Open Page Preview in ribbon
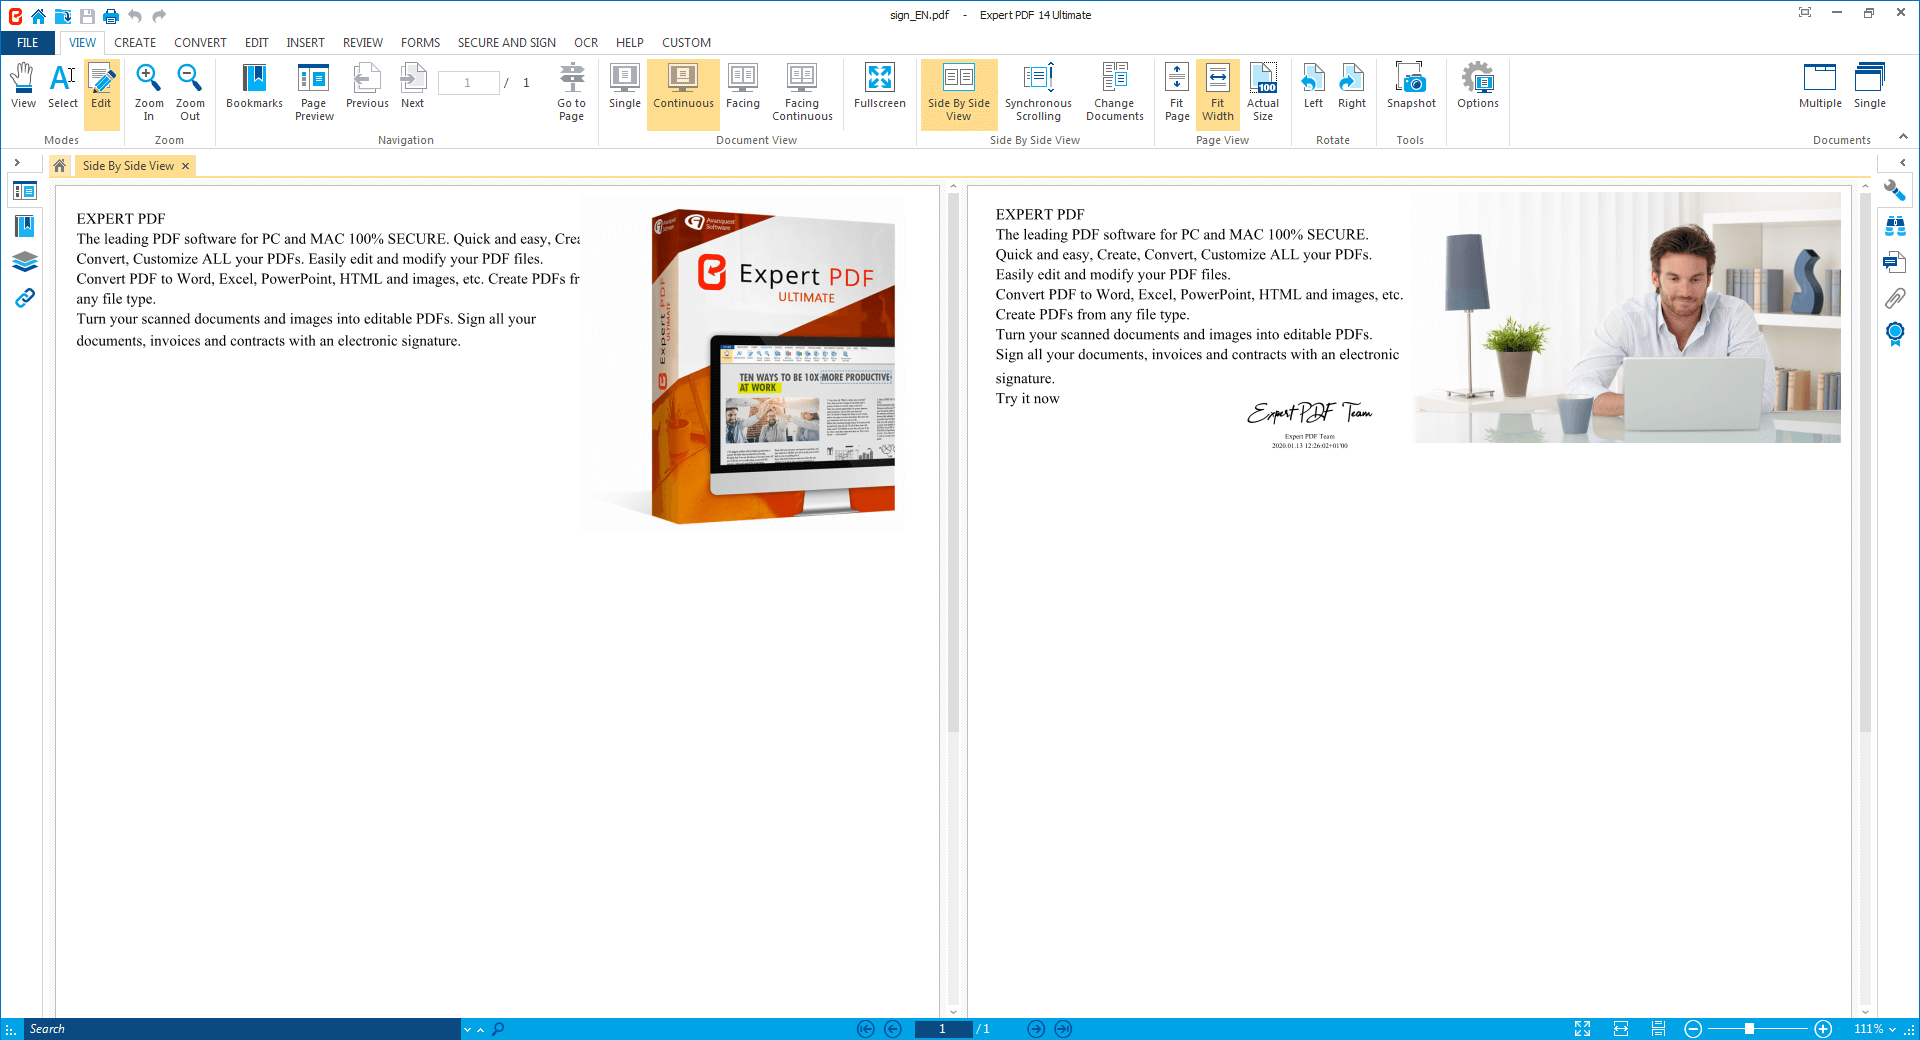 pos(314,92)
